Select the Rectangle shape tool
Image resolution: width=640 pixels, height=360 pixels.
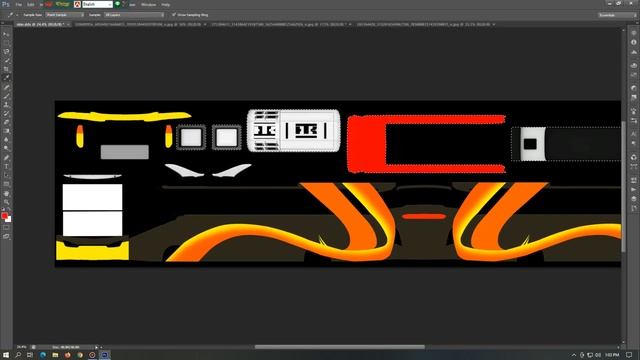(6, 184)
